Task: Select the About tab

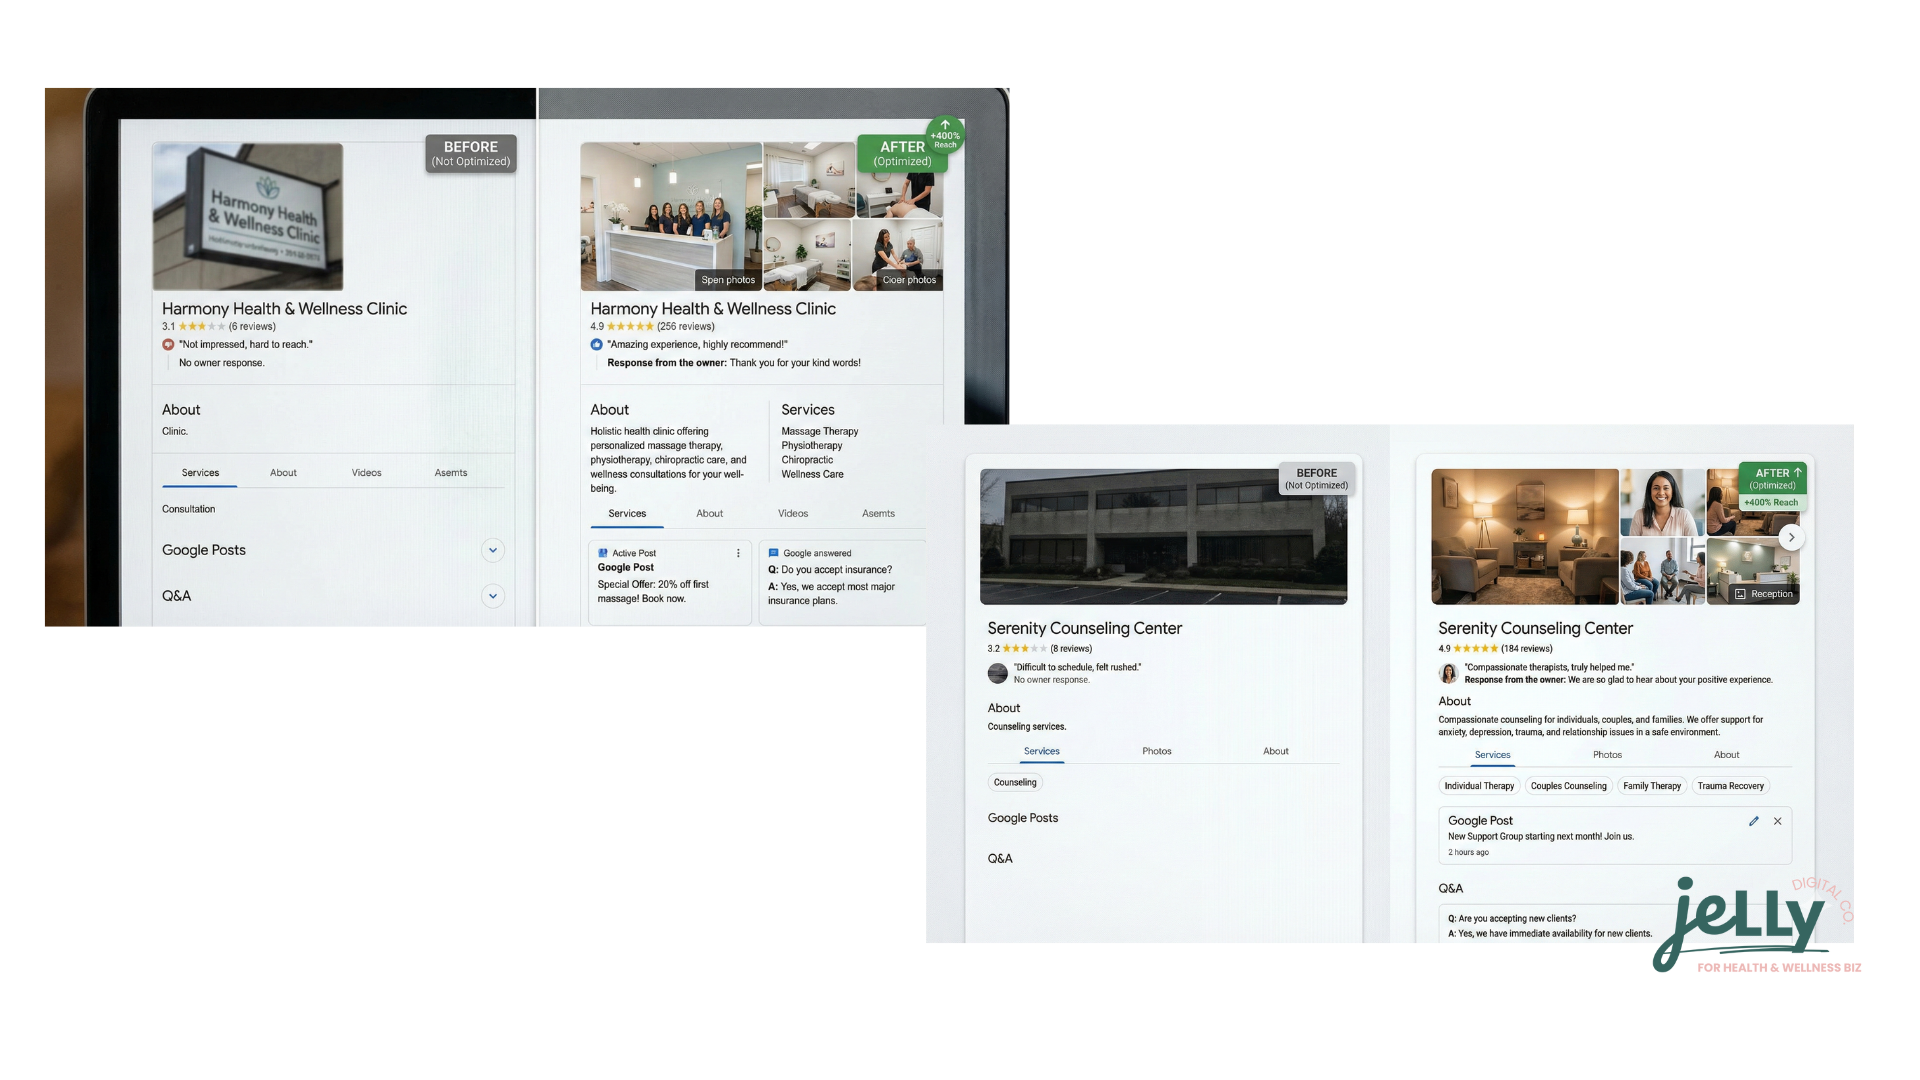Action: point(284,472)
